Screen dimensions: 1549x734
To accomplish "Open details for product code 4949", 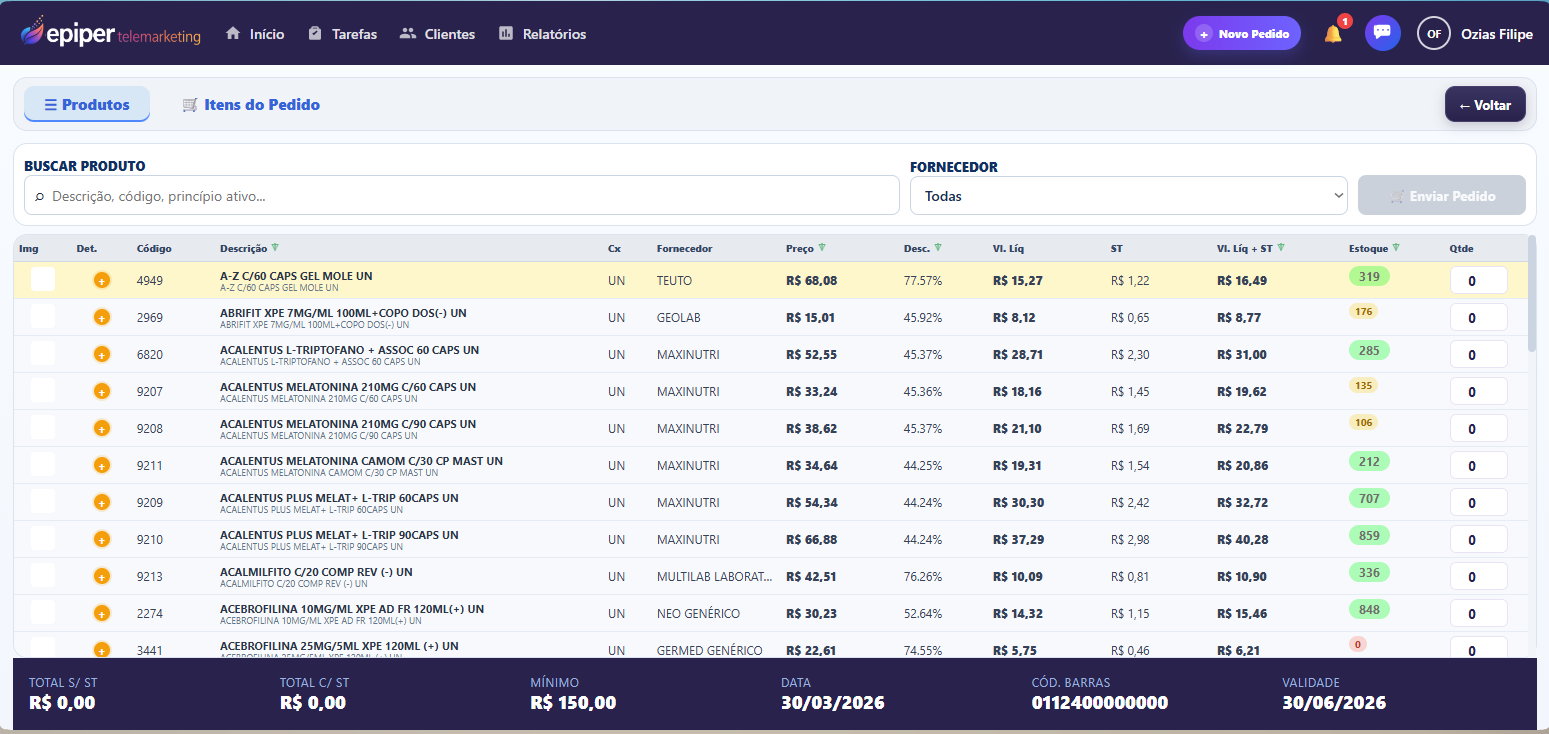I will [x=101, y=281].
